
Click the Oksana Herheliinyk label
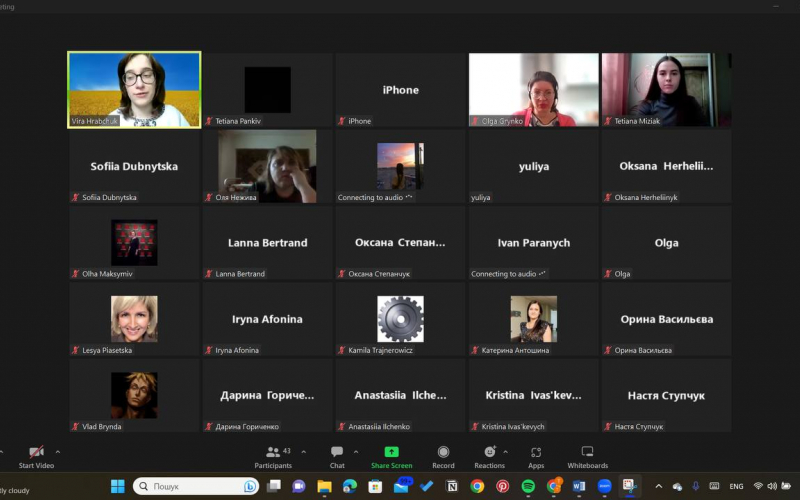(x=646, y=197)
